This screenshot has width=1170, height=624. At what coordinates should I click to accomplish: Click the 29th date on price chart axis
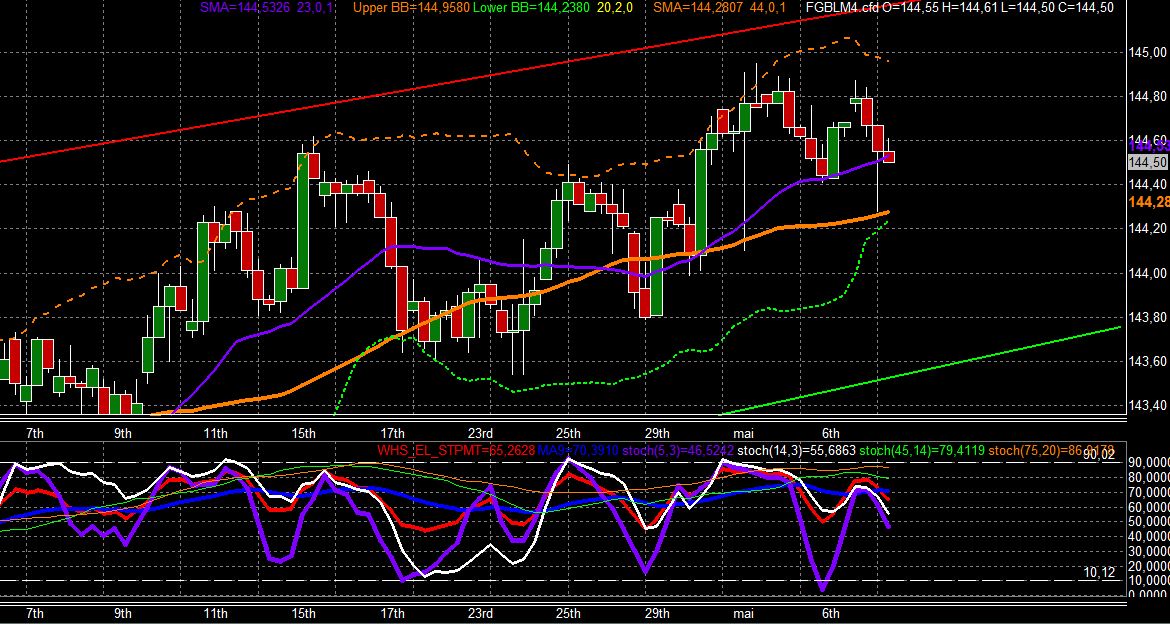coord(657,433)
